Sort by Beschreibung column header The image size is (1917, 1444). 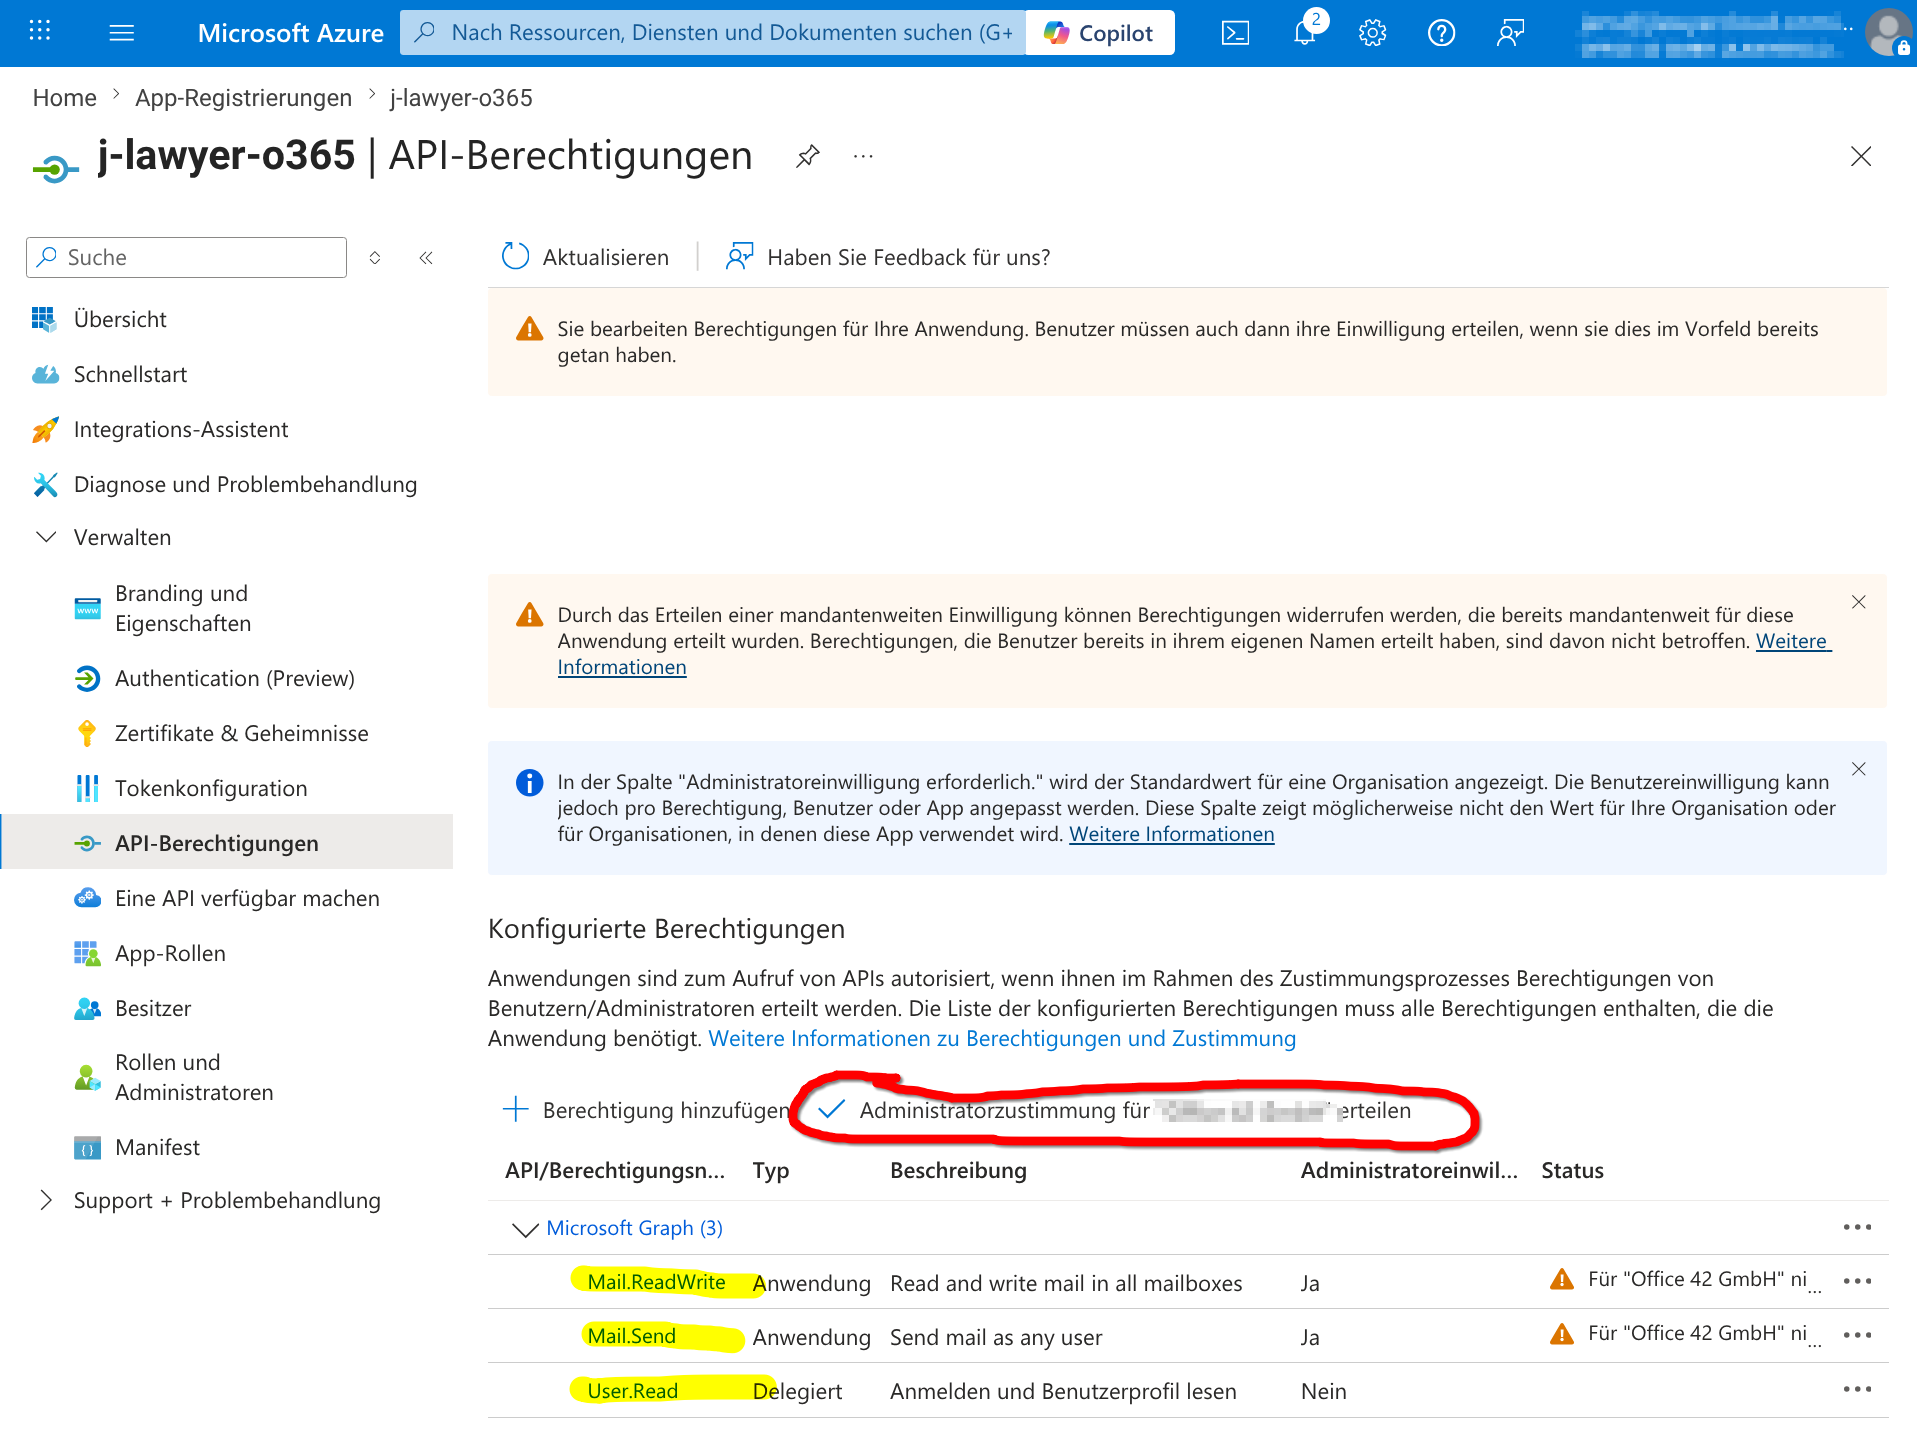click(958, 1170)
